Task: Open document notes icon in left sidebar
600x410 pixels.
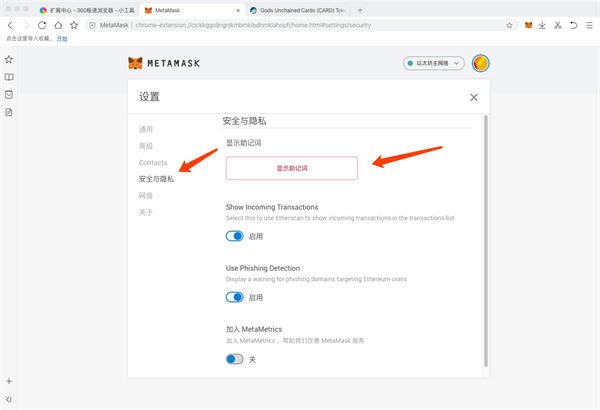Action: click(9, 112)
